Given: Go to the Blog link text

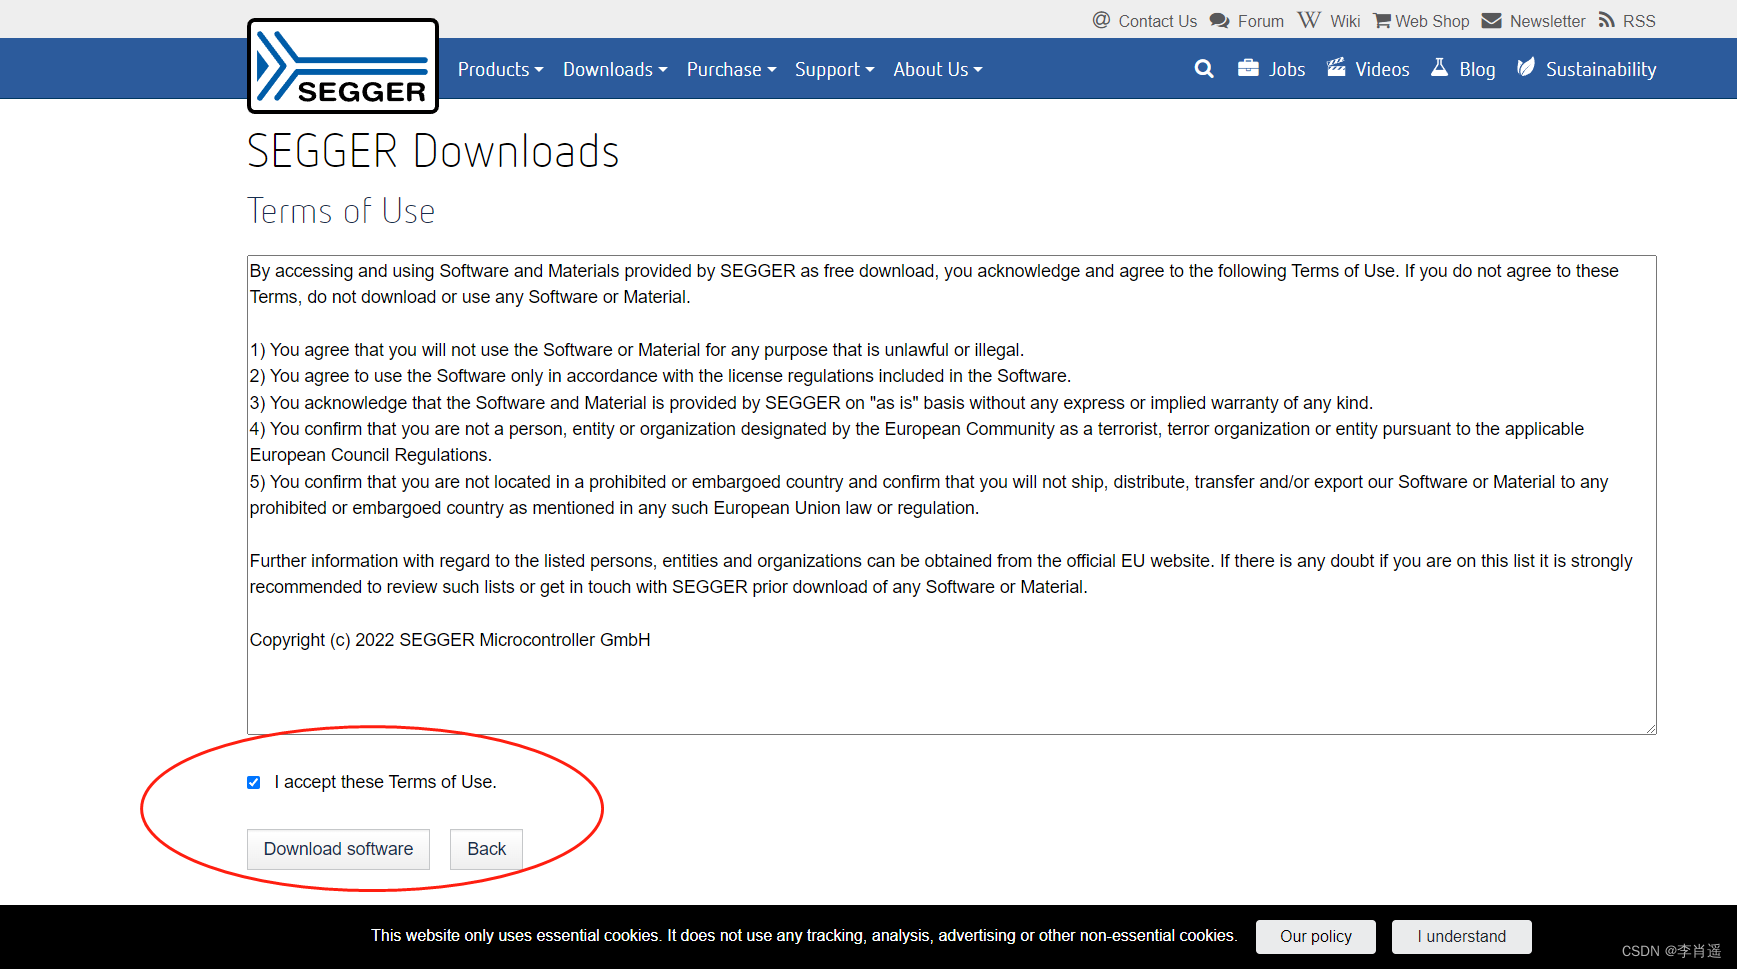Looking at the screenshot, I should [1477, 69].
